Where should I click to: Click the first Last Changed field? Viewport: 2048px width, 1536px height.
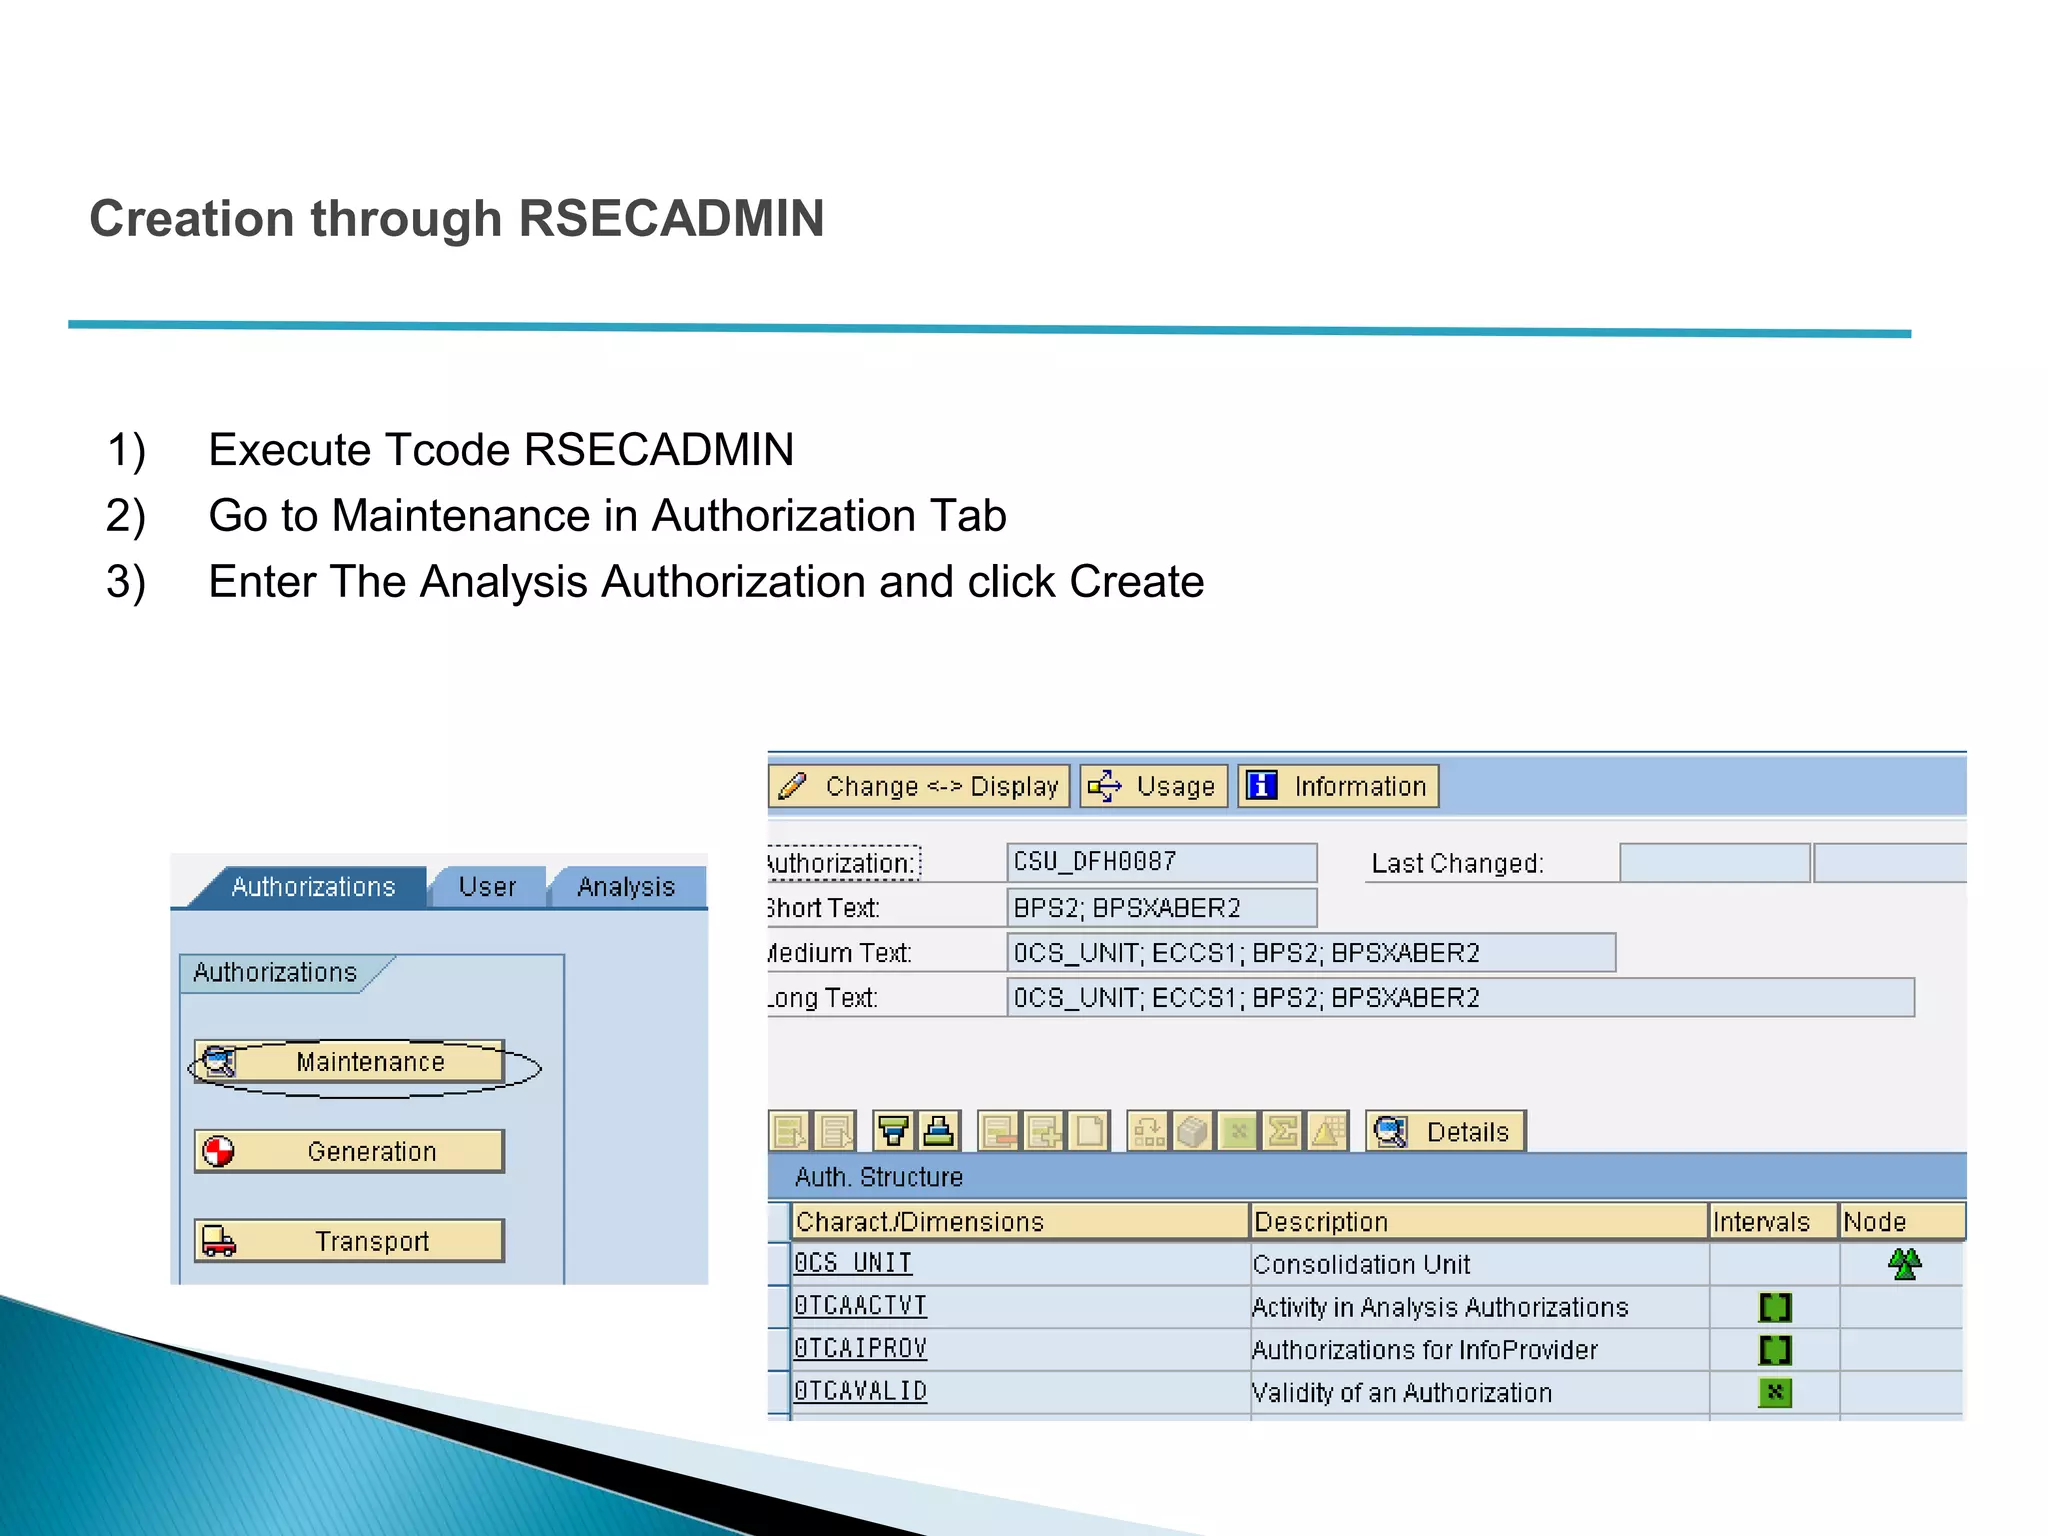pyautogui.click(x=1714, y=862)
